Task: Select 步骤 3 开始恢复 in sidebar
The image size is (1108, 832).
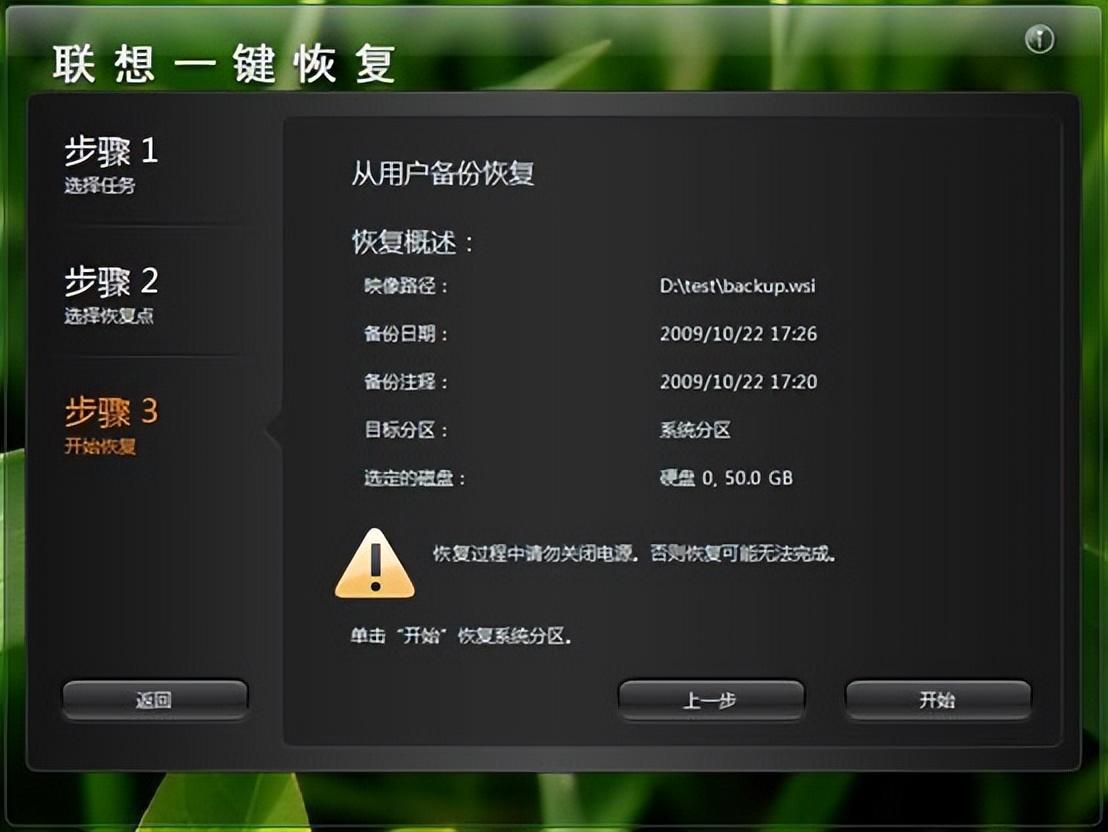Action: 112,426
